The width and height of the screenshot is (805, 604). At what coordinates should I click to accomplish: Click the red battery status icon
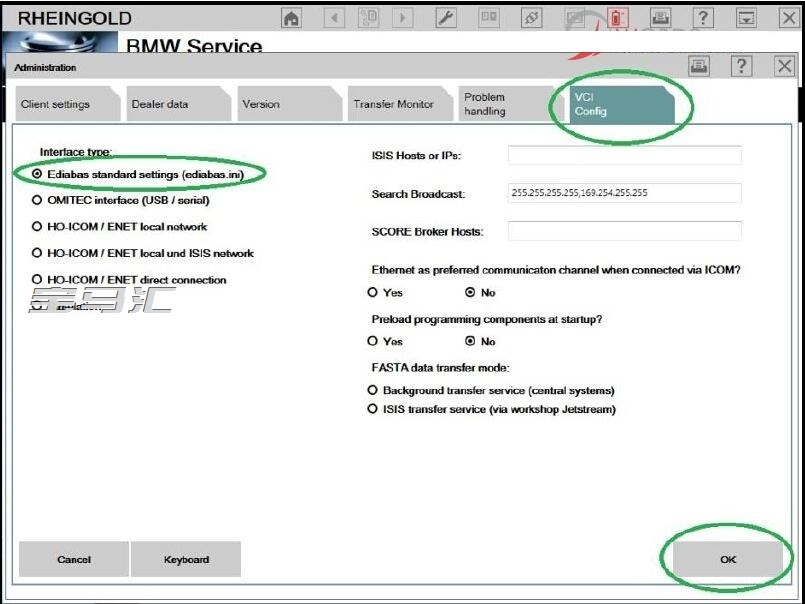(617, 18)
